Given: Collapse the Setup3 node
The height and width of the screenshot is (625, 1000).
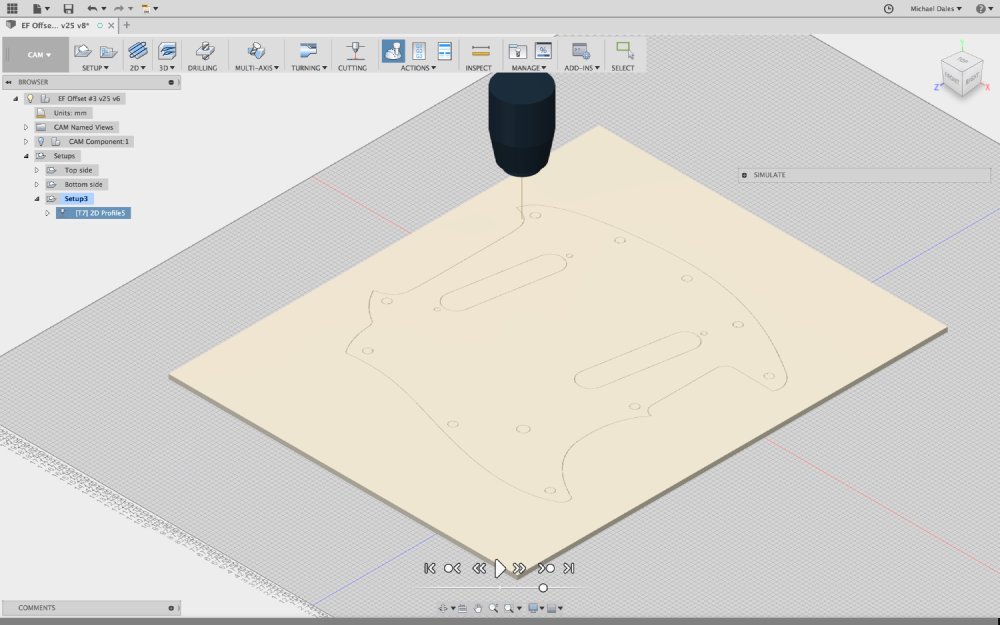Looking at the screenshot, I should point(36,199).
